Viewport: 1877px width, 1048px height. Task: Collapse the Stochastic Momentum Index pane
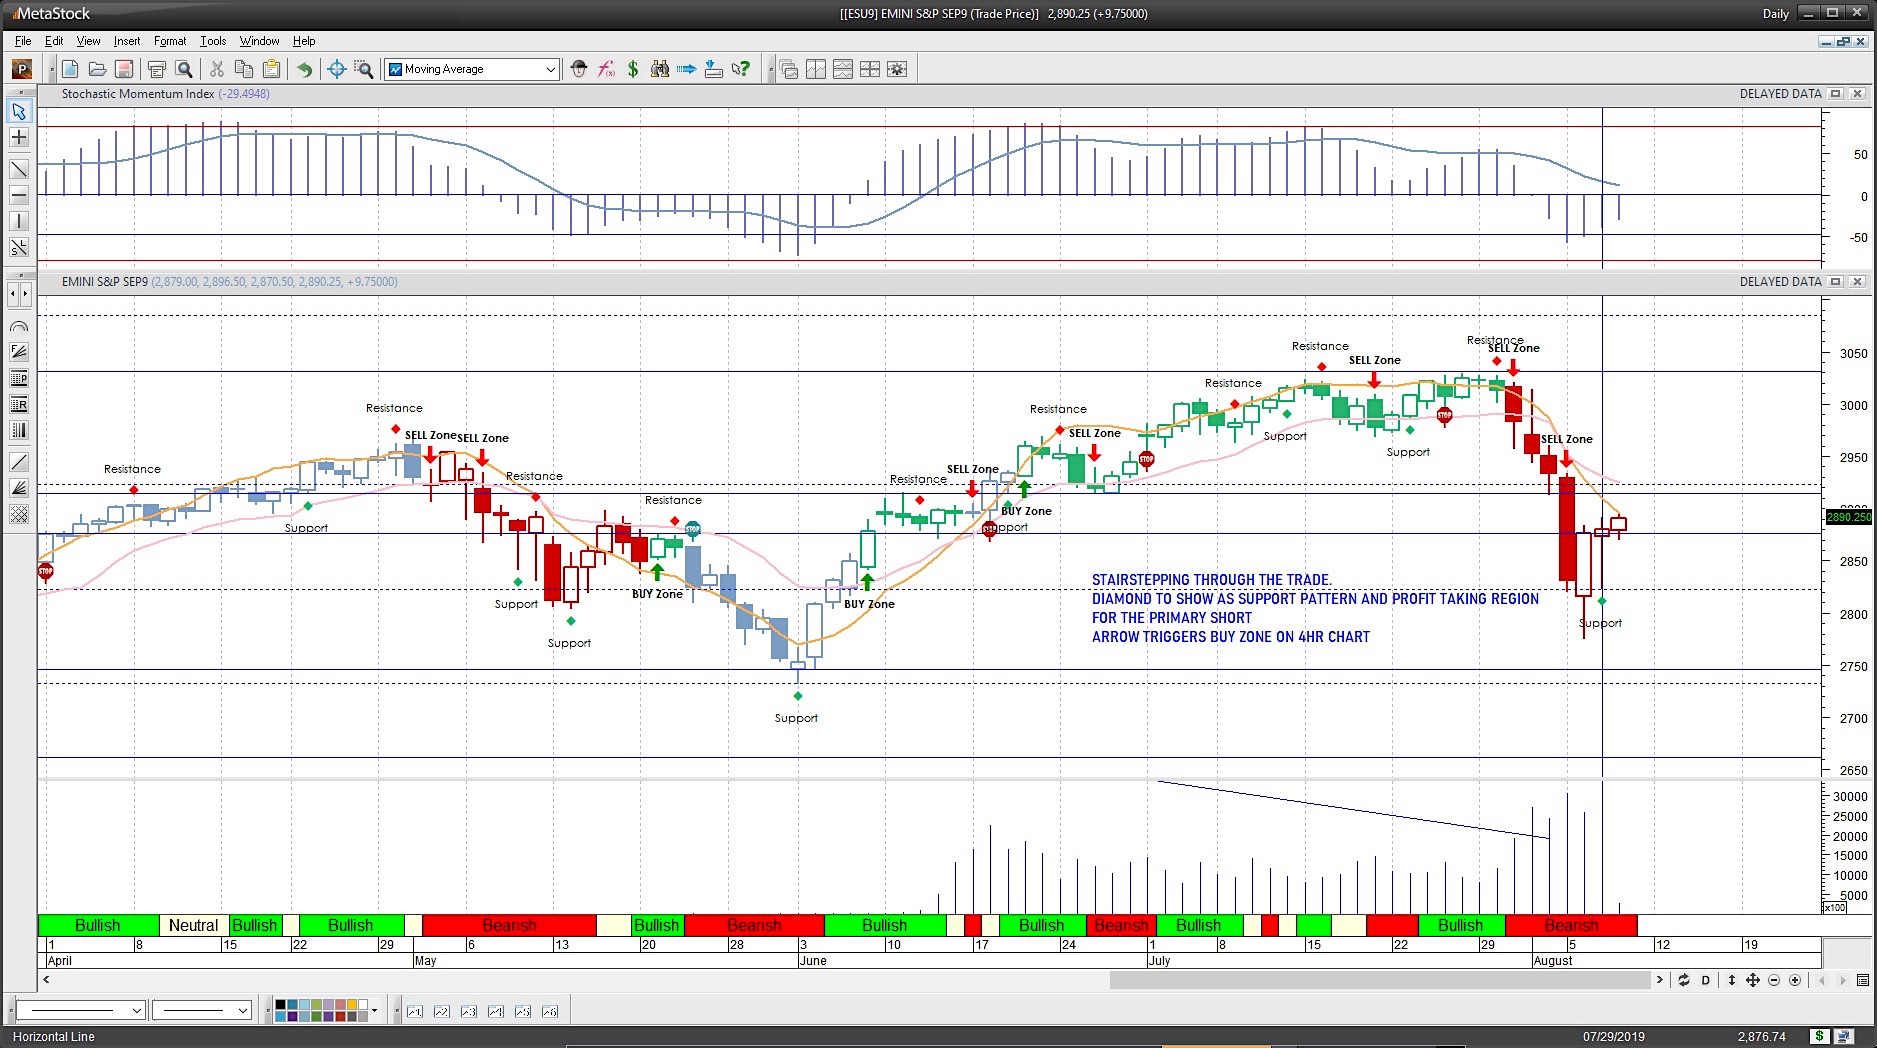(1834, 93)
